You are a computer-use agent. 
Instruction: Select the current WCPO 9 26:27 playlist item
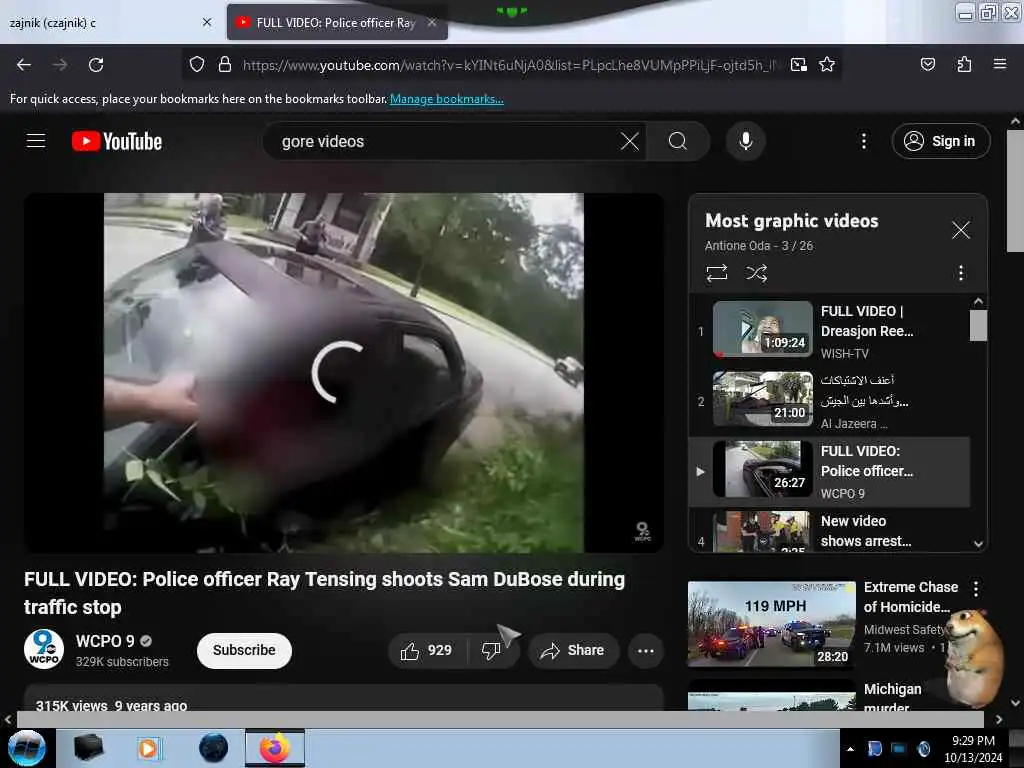(829, 472)
